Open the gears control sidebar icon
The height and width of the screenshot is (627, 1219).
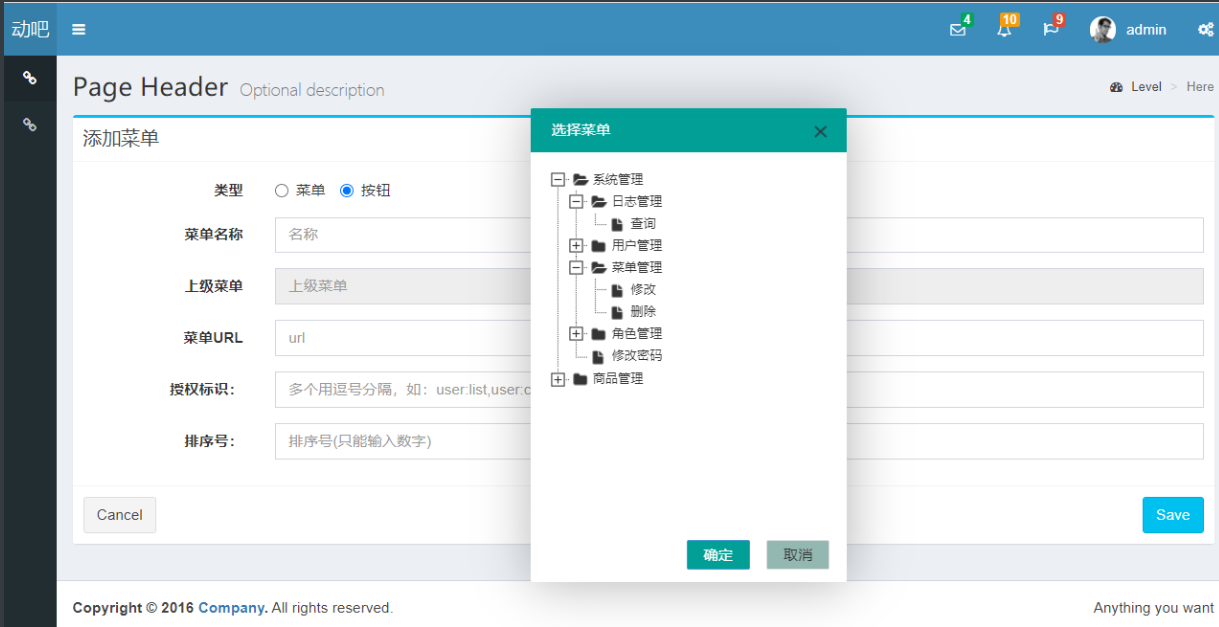click(x=1206, y=30)
